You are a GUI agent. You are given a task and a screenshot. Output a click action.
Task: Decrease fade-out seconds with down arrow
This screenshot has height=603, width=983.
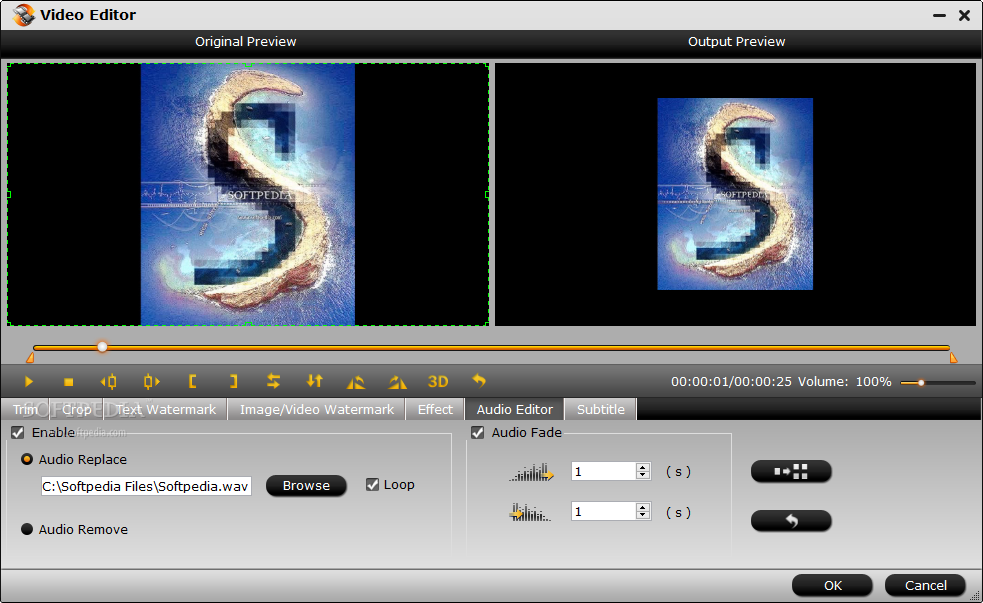click(x=643, y=516)
